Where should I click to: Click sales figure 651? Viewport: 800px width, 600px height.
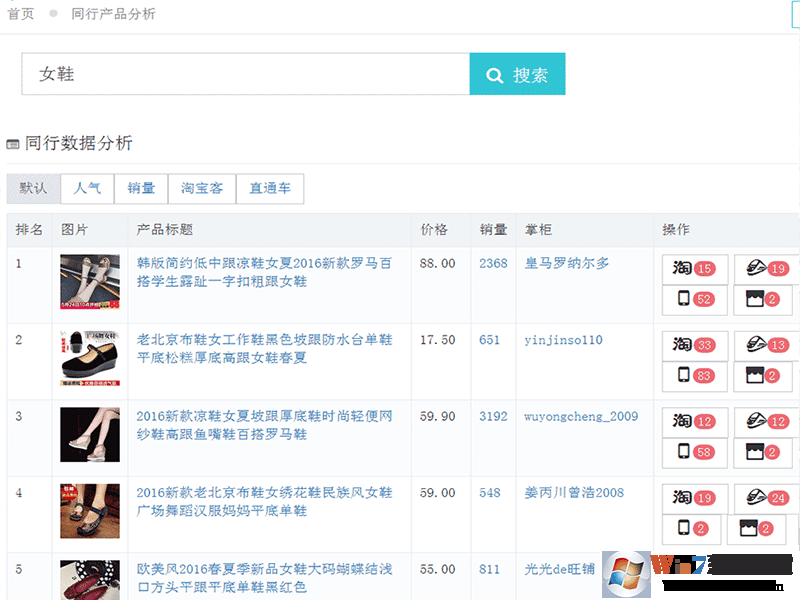click(x=489, y=340)
